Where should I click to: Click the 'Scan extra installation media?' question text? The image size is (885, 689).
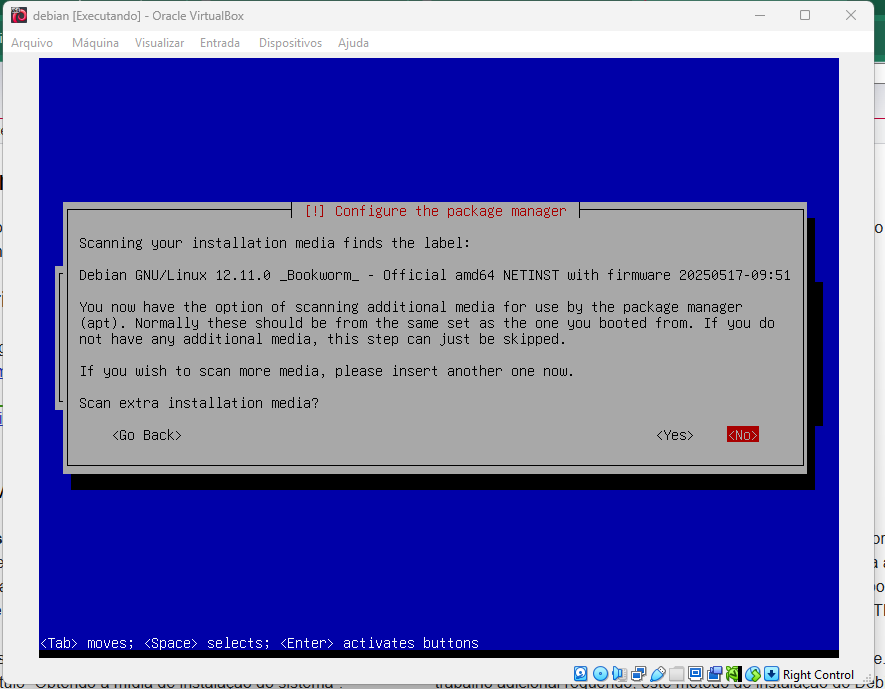tap(199, 403)
